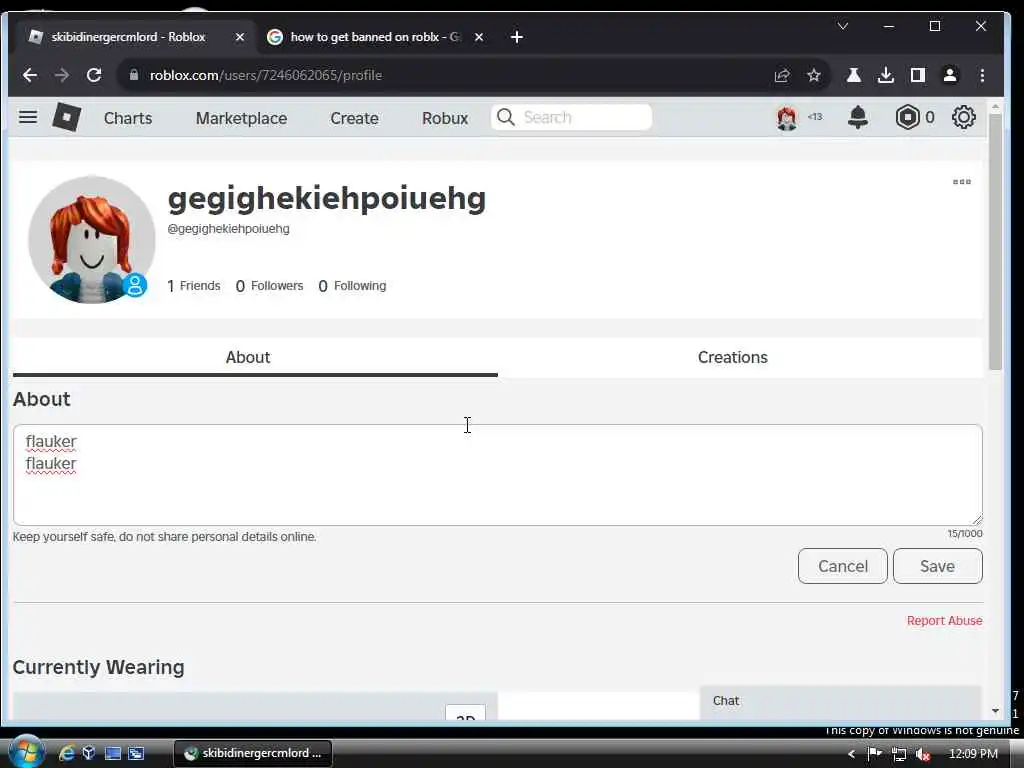Click the scrollbar down arrow
Viewport: 1024px width, 768px height.
pyautogui.click(x=995, y=711)
